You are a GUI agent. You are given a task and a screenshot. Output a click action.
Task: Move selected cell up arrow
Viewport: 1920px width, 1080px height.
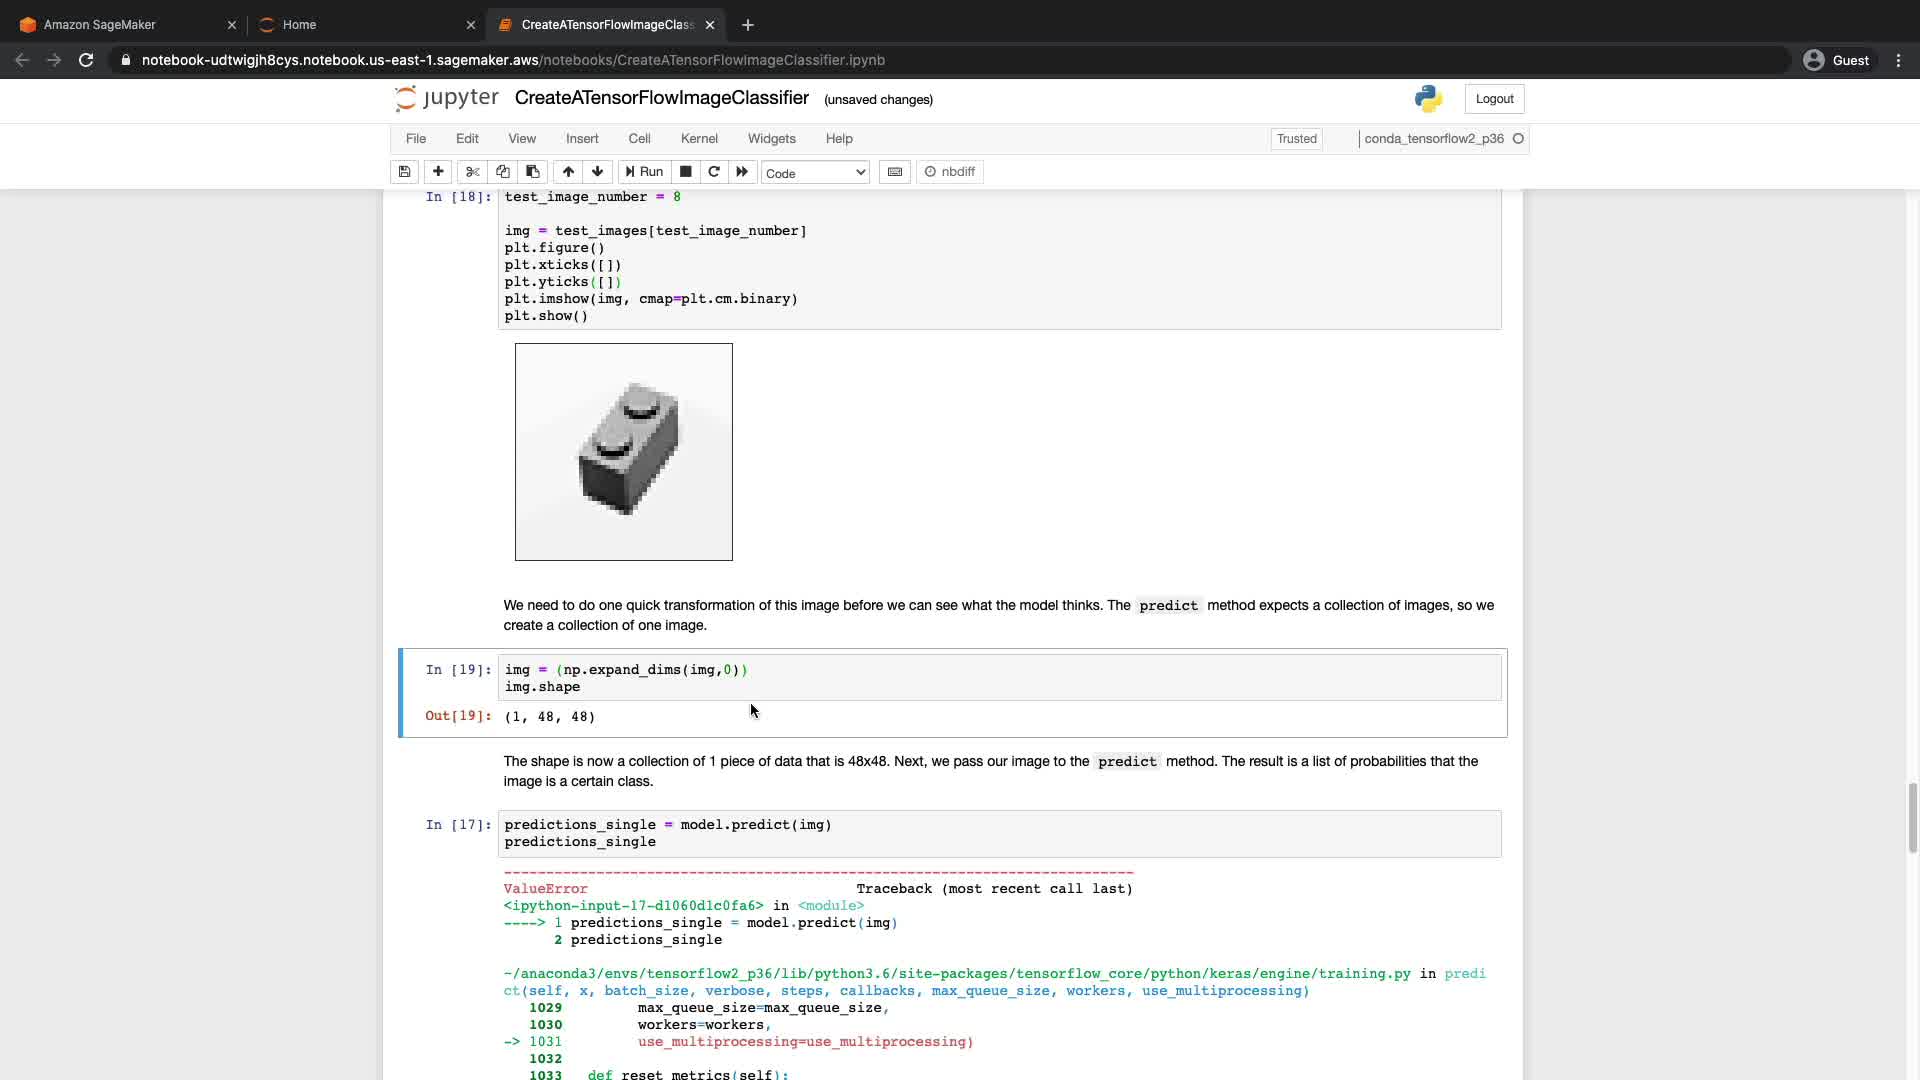coord(568,172)
